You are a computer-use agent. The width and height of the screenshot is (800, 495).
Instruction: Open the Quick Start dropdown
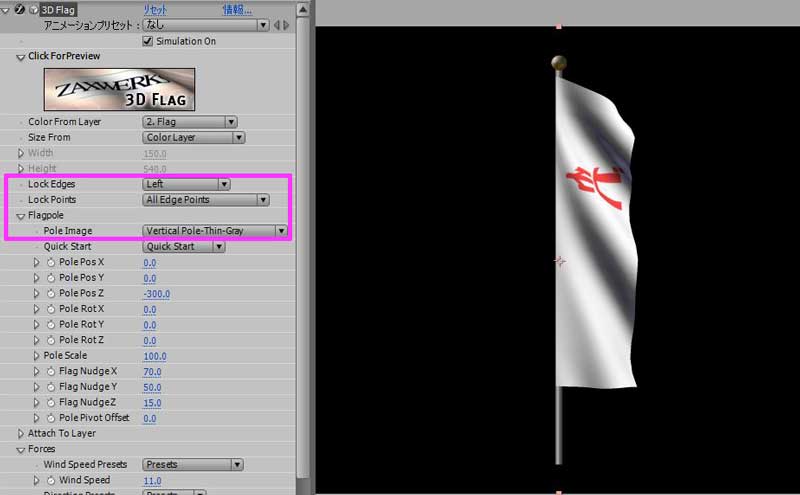click(184, 246)
